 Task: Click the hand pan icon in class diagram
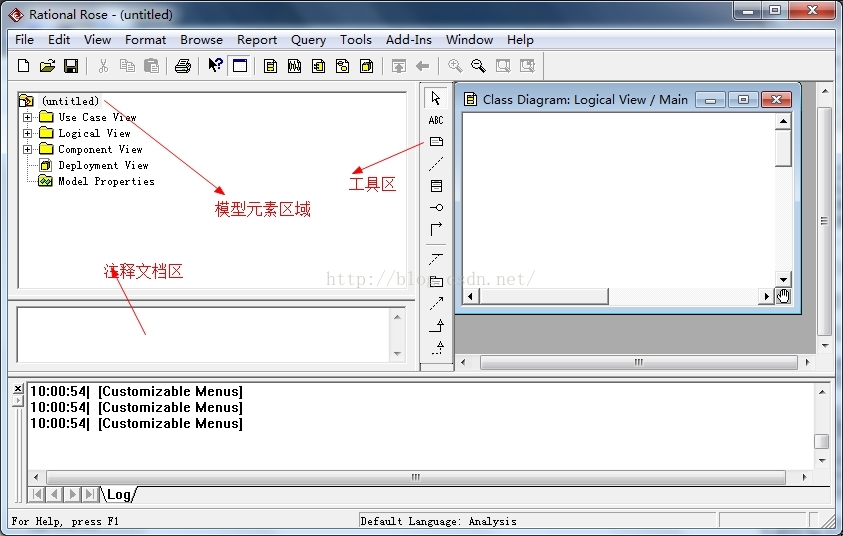click(783, 296)
